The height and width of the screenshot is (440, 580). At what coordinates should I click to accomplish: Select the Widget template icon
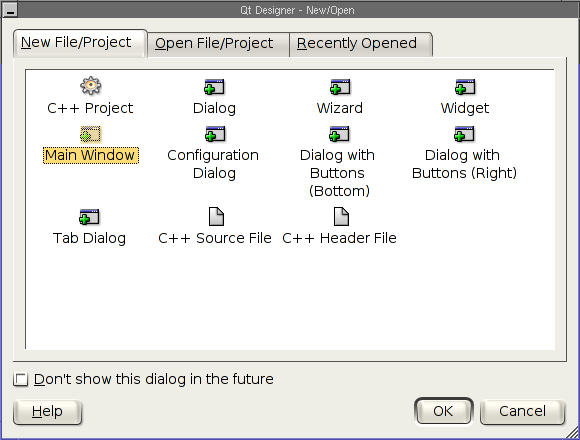point(465,87)
